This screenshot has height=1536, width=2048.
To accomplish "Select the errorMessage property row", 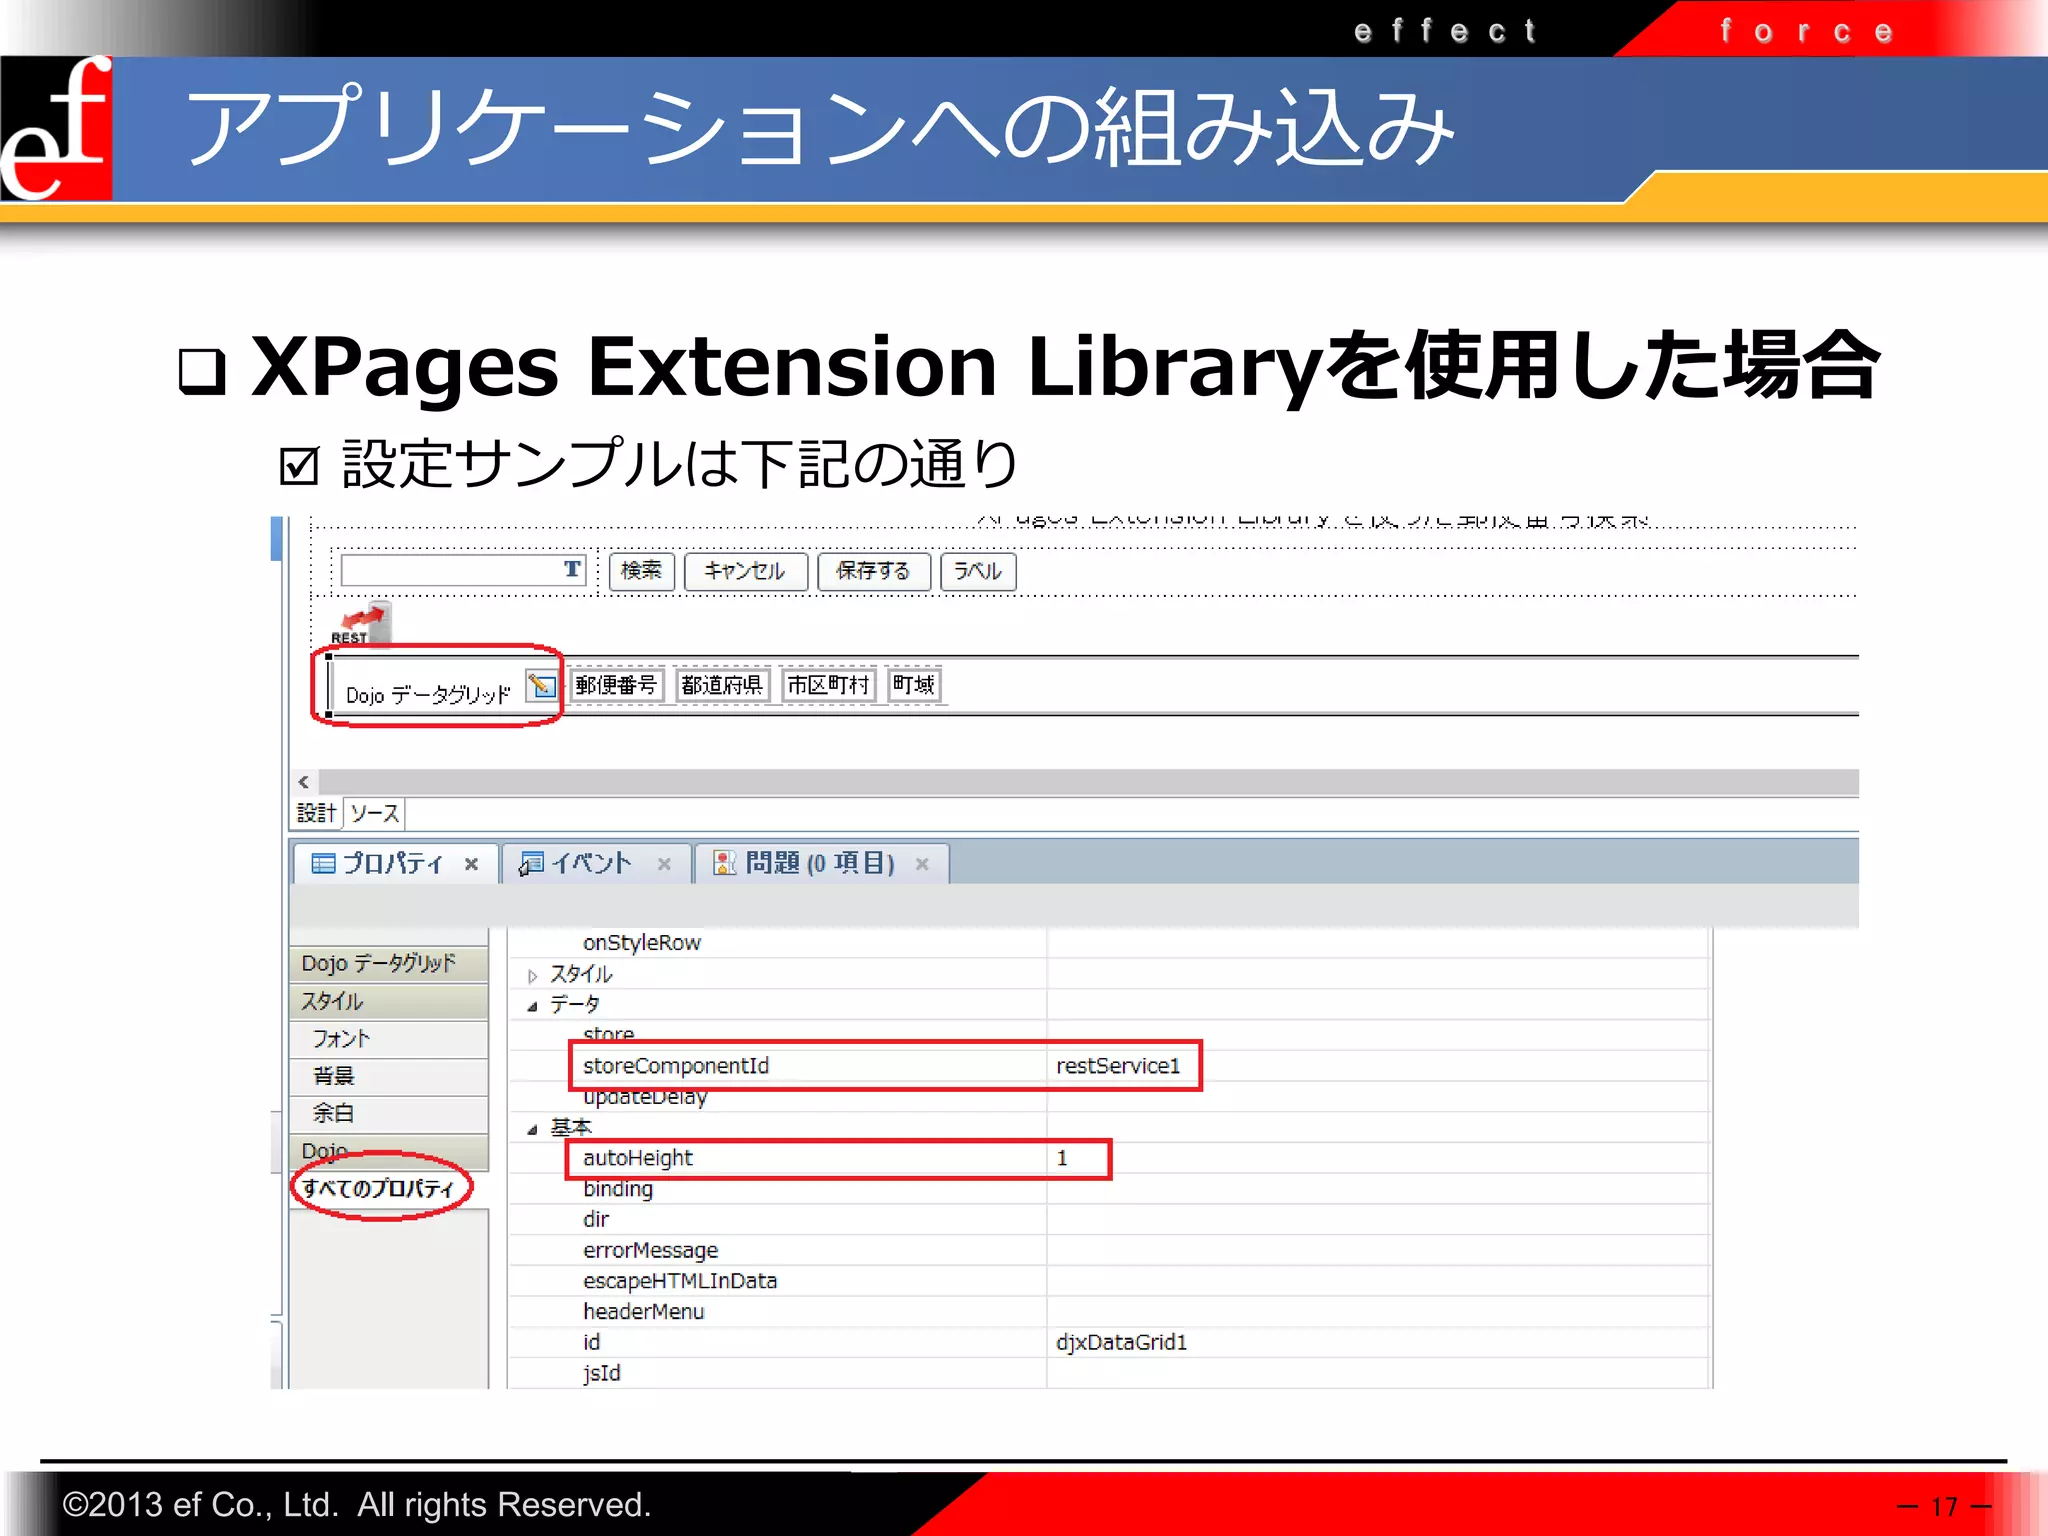I will point(1109,1251).
